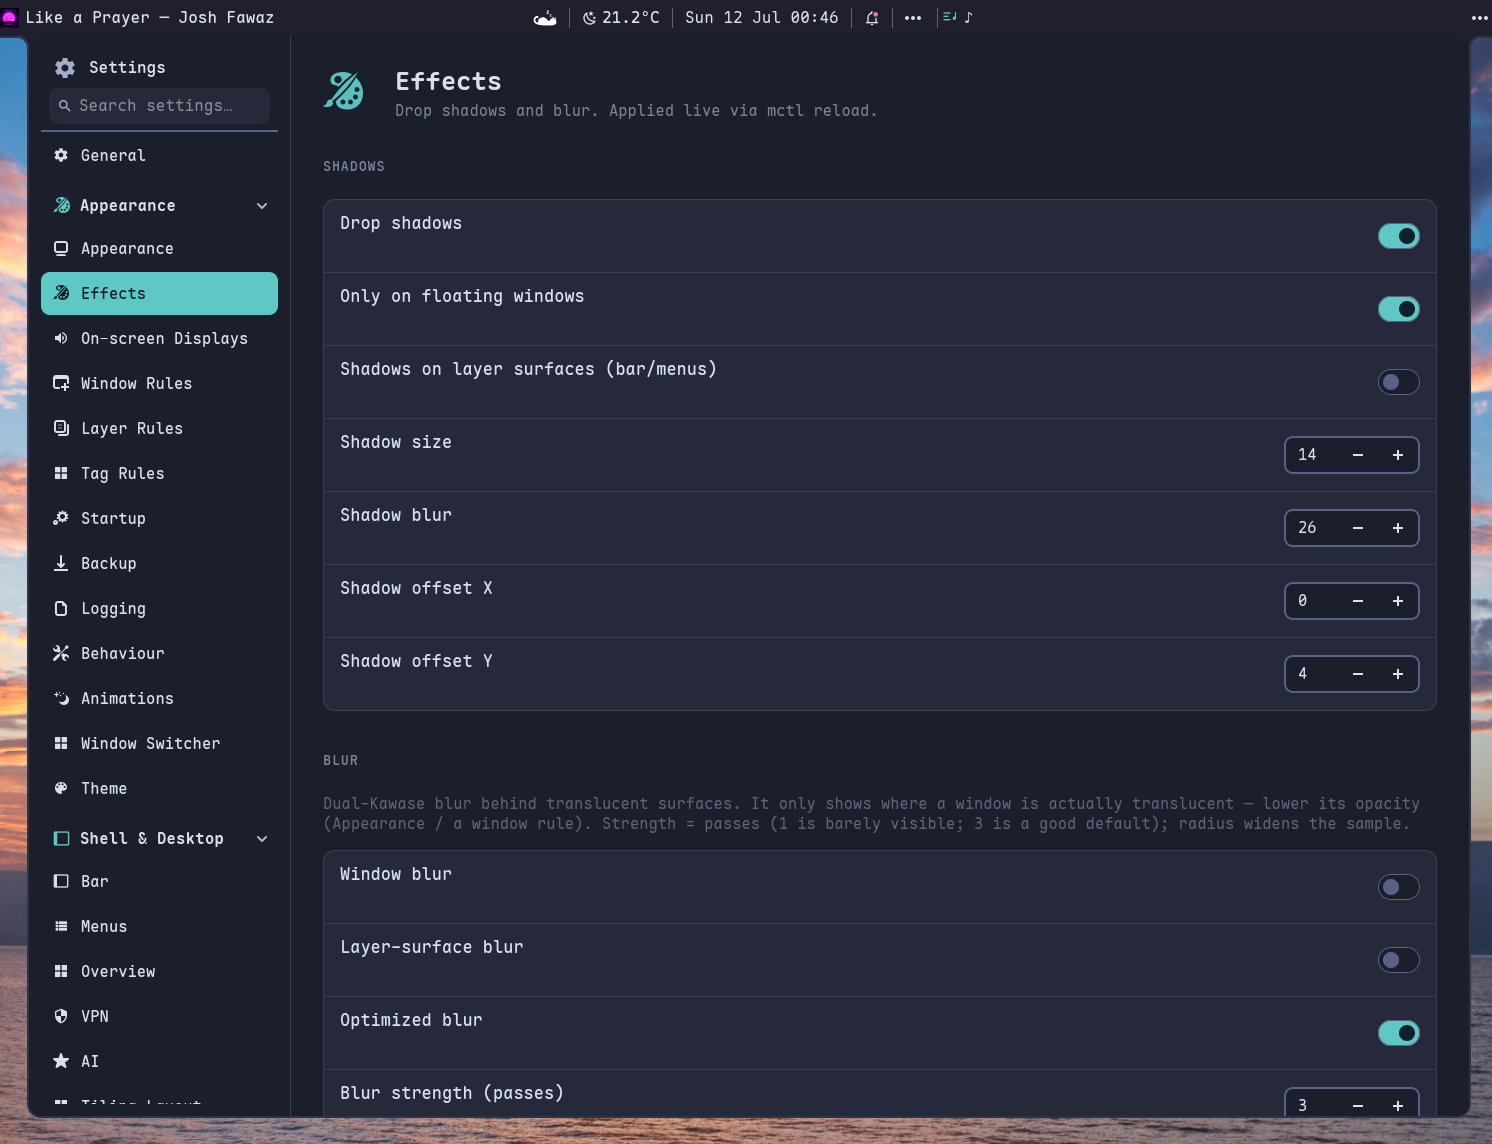Image resolution: width=1492 pixels, height=1144 pixels.
Task: Go to the Overview settings page
Action: pos(159,972)
